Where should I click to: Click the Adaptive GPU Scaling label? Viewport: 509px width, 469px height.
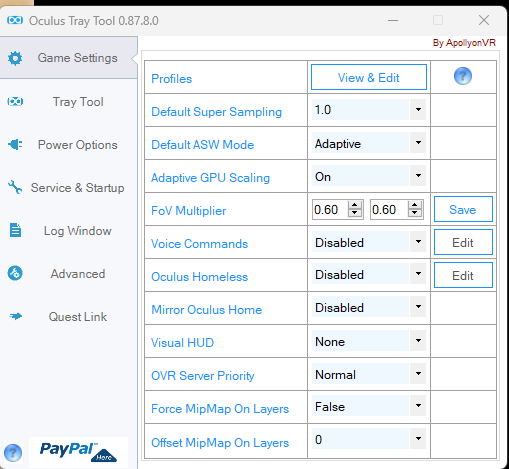[x=210, y=178]
